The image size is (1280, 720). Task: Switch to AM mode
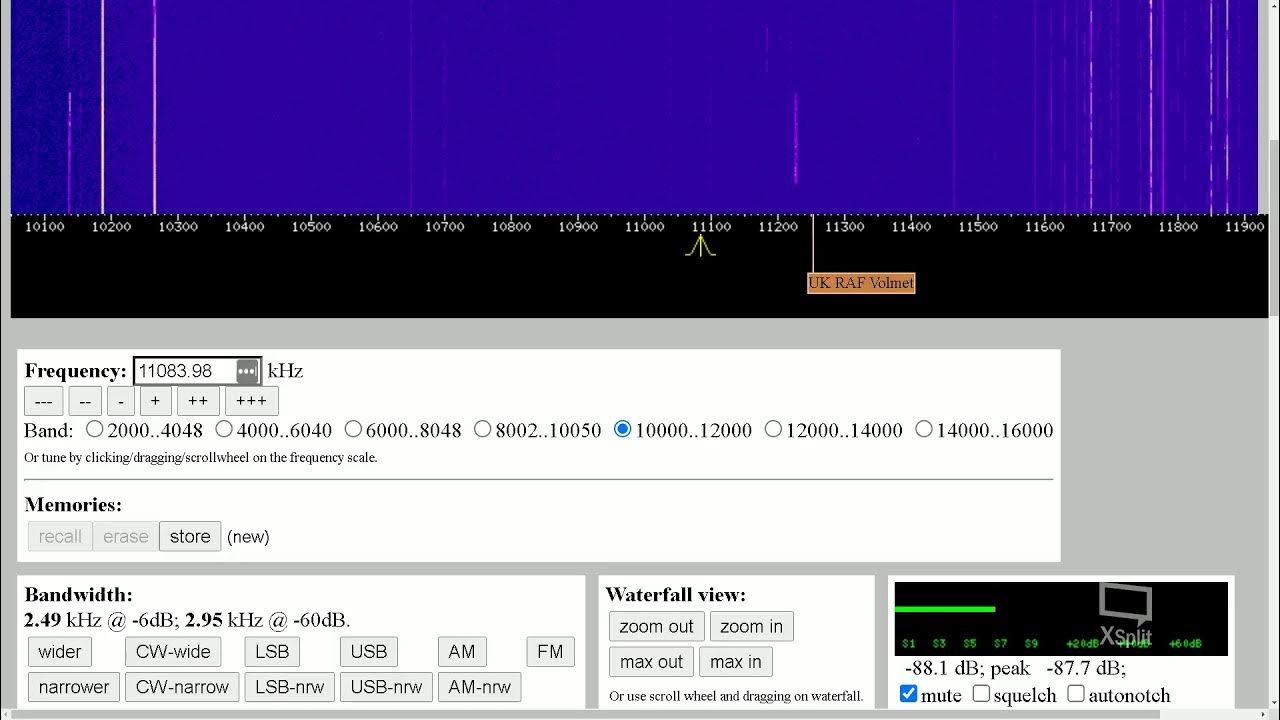[462, 652]
